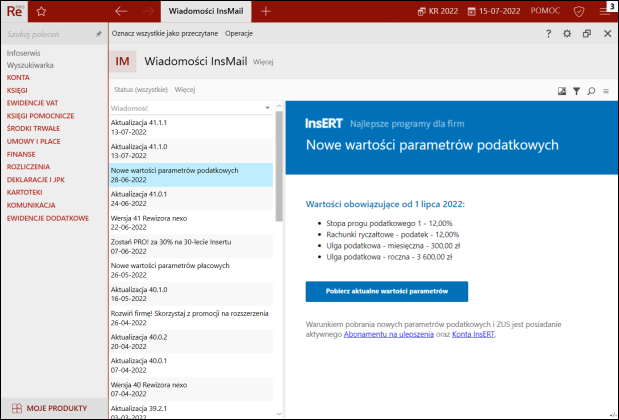Open DEKLARACJE I JPK module
This screenshot has height=420, width=619.
point(36,180)
